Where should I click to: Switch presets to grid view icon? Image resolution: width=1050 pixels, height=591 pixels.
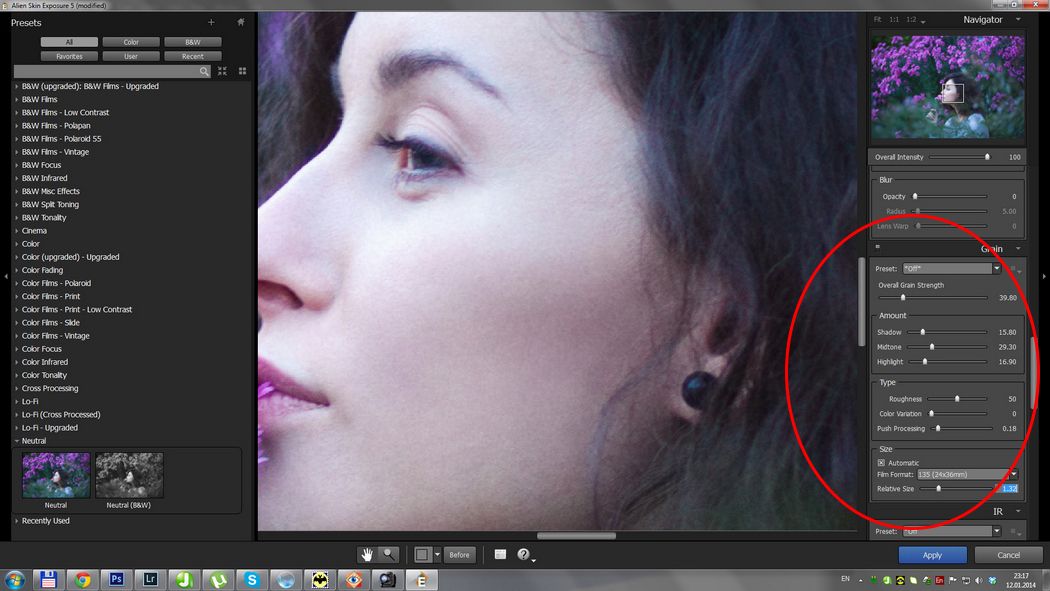242,71
